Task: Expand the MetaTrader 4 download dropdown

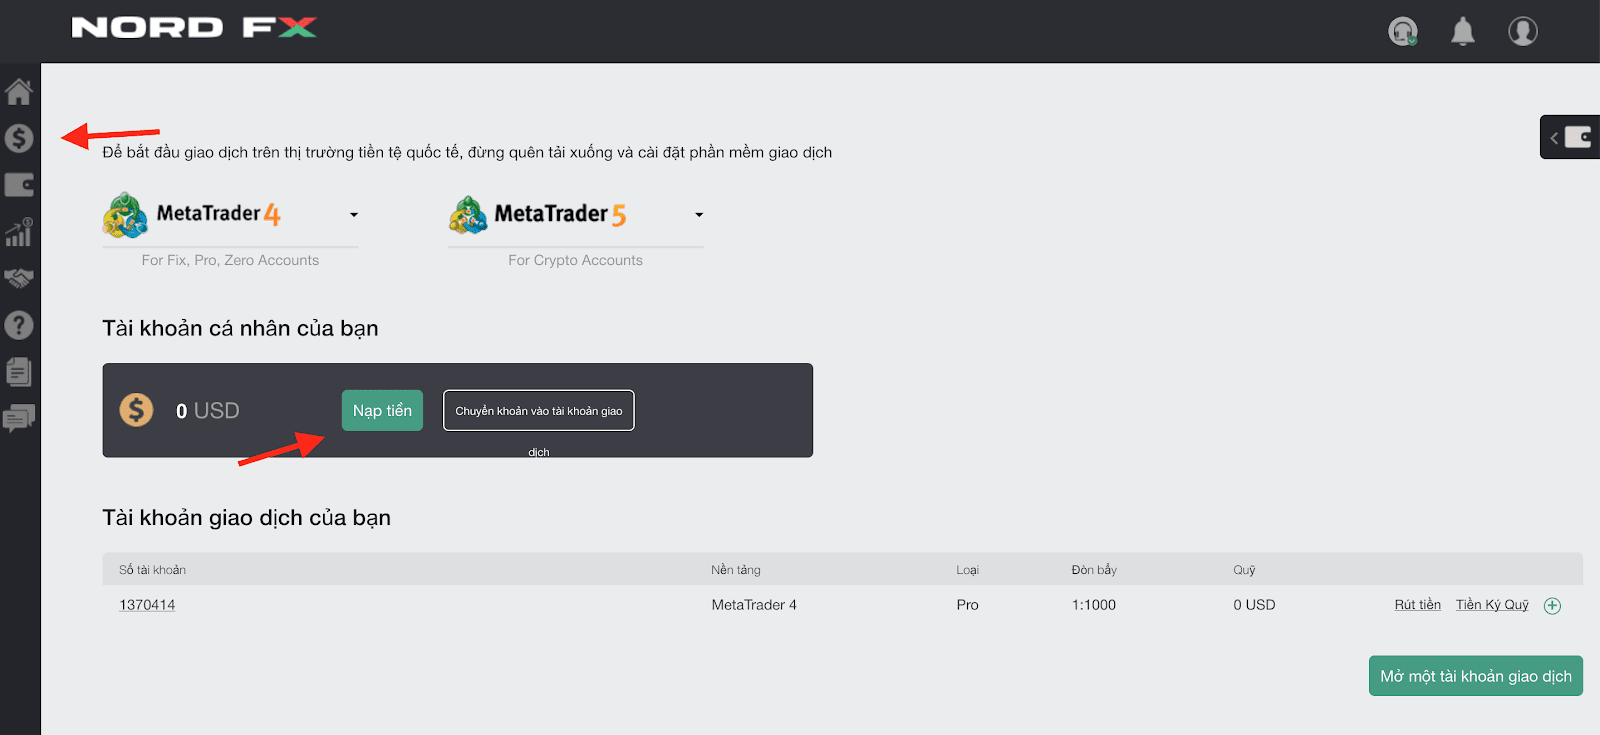Action: (354, 215)
